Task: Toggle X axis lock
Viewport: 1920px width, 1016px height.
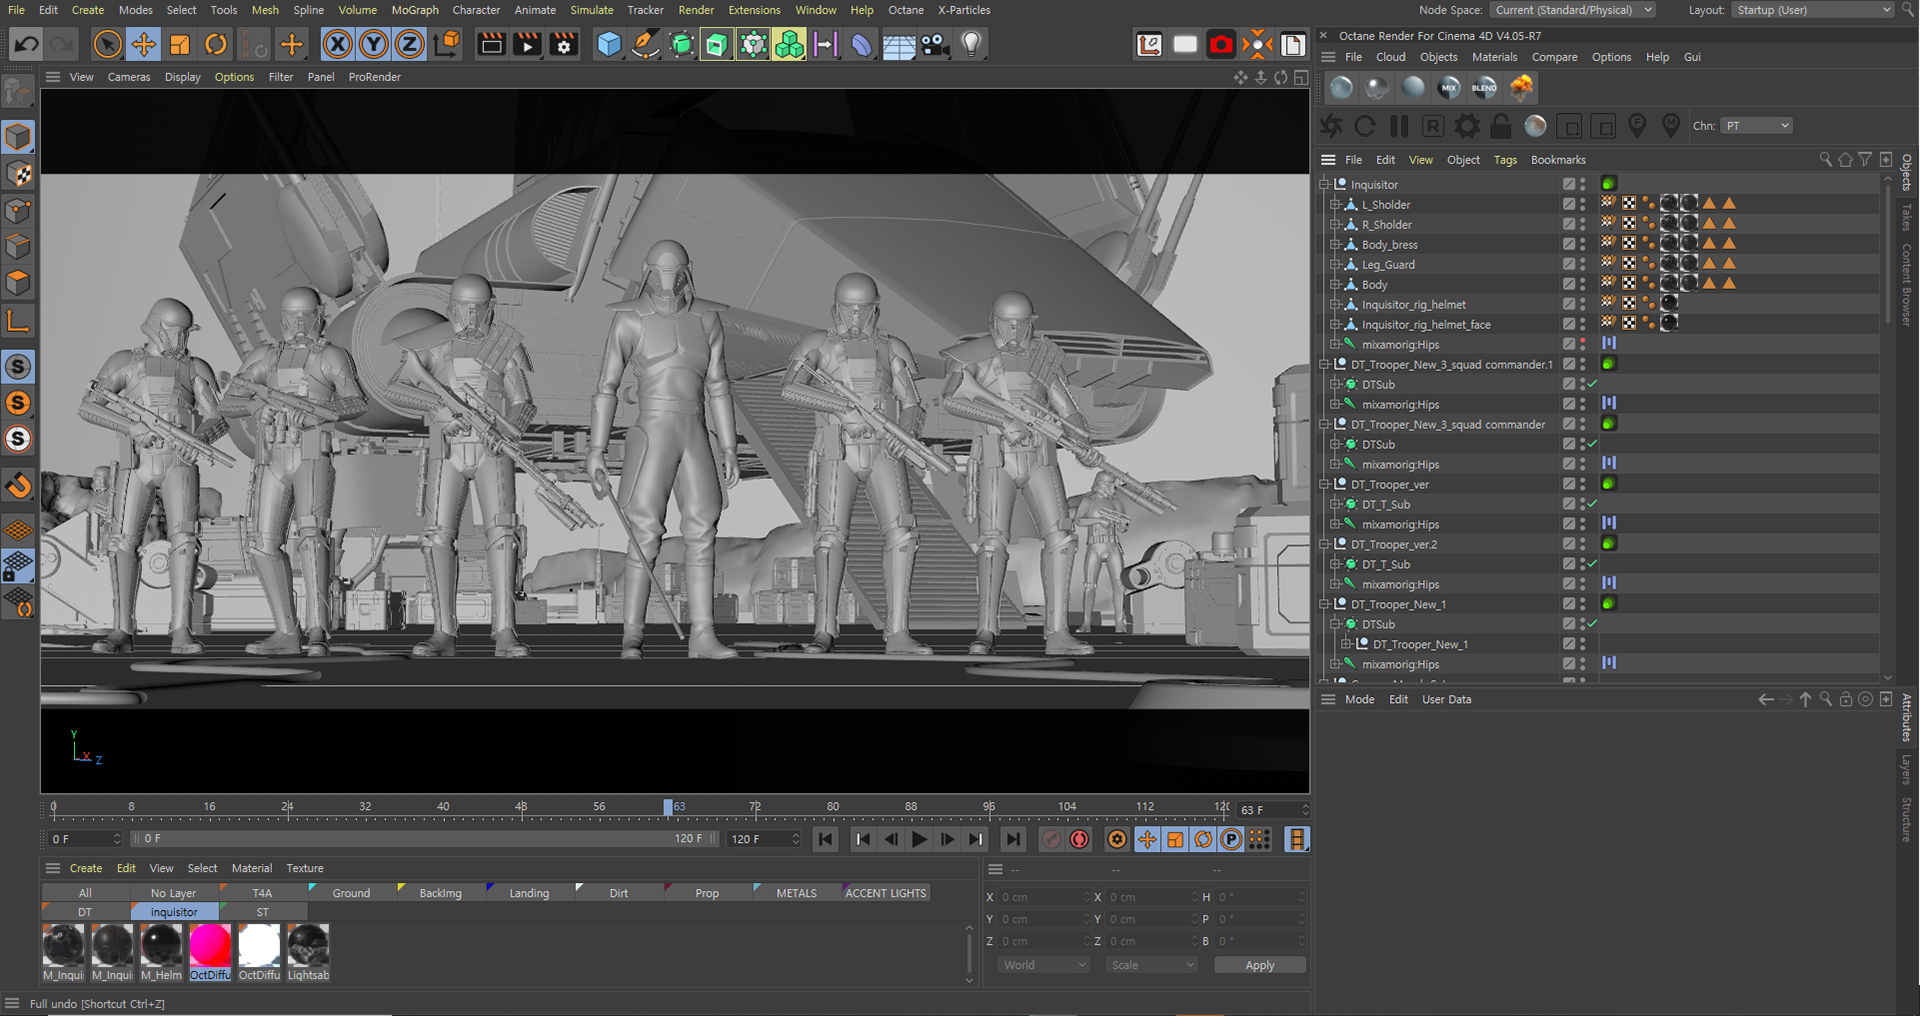Action: (338, 44)
